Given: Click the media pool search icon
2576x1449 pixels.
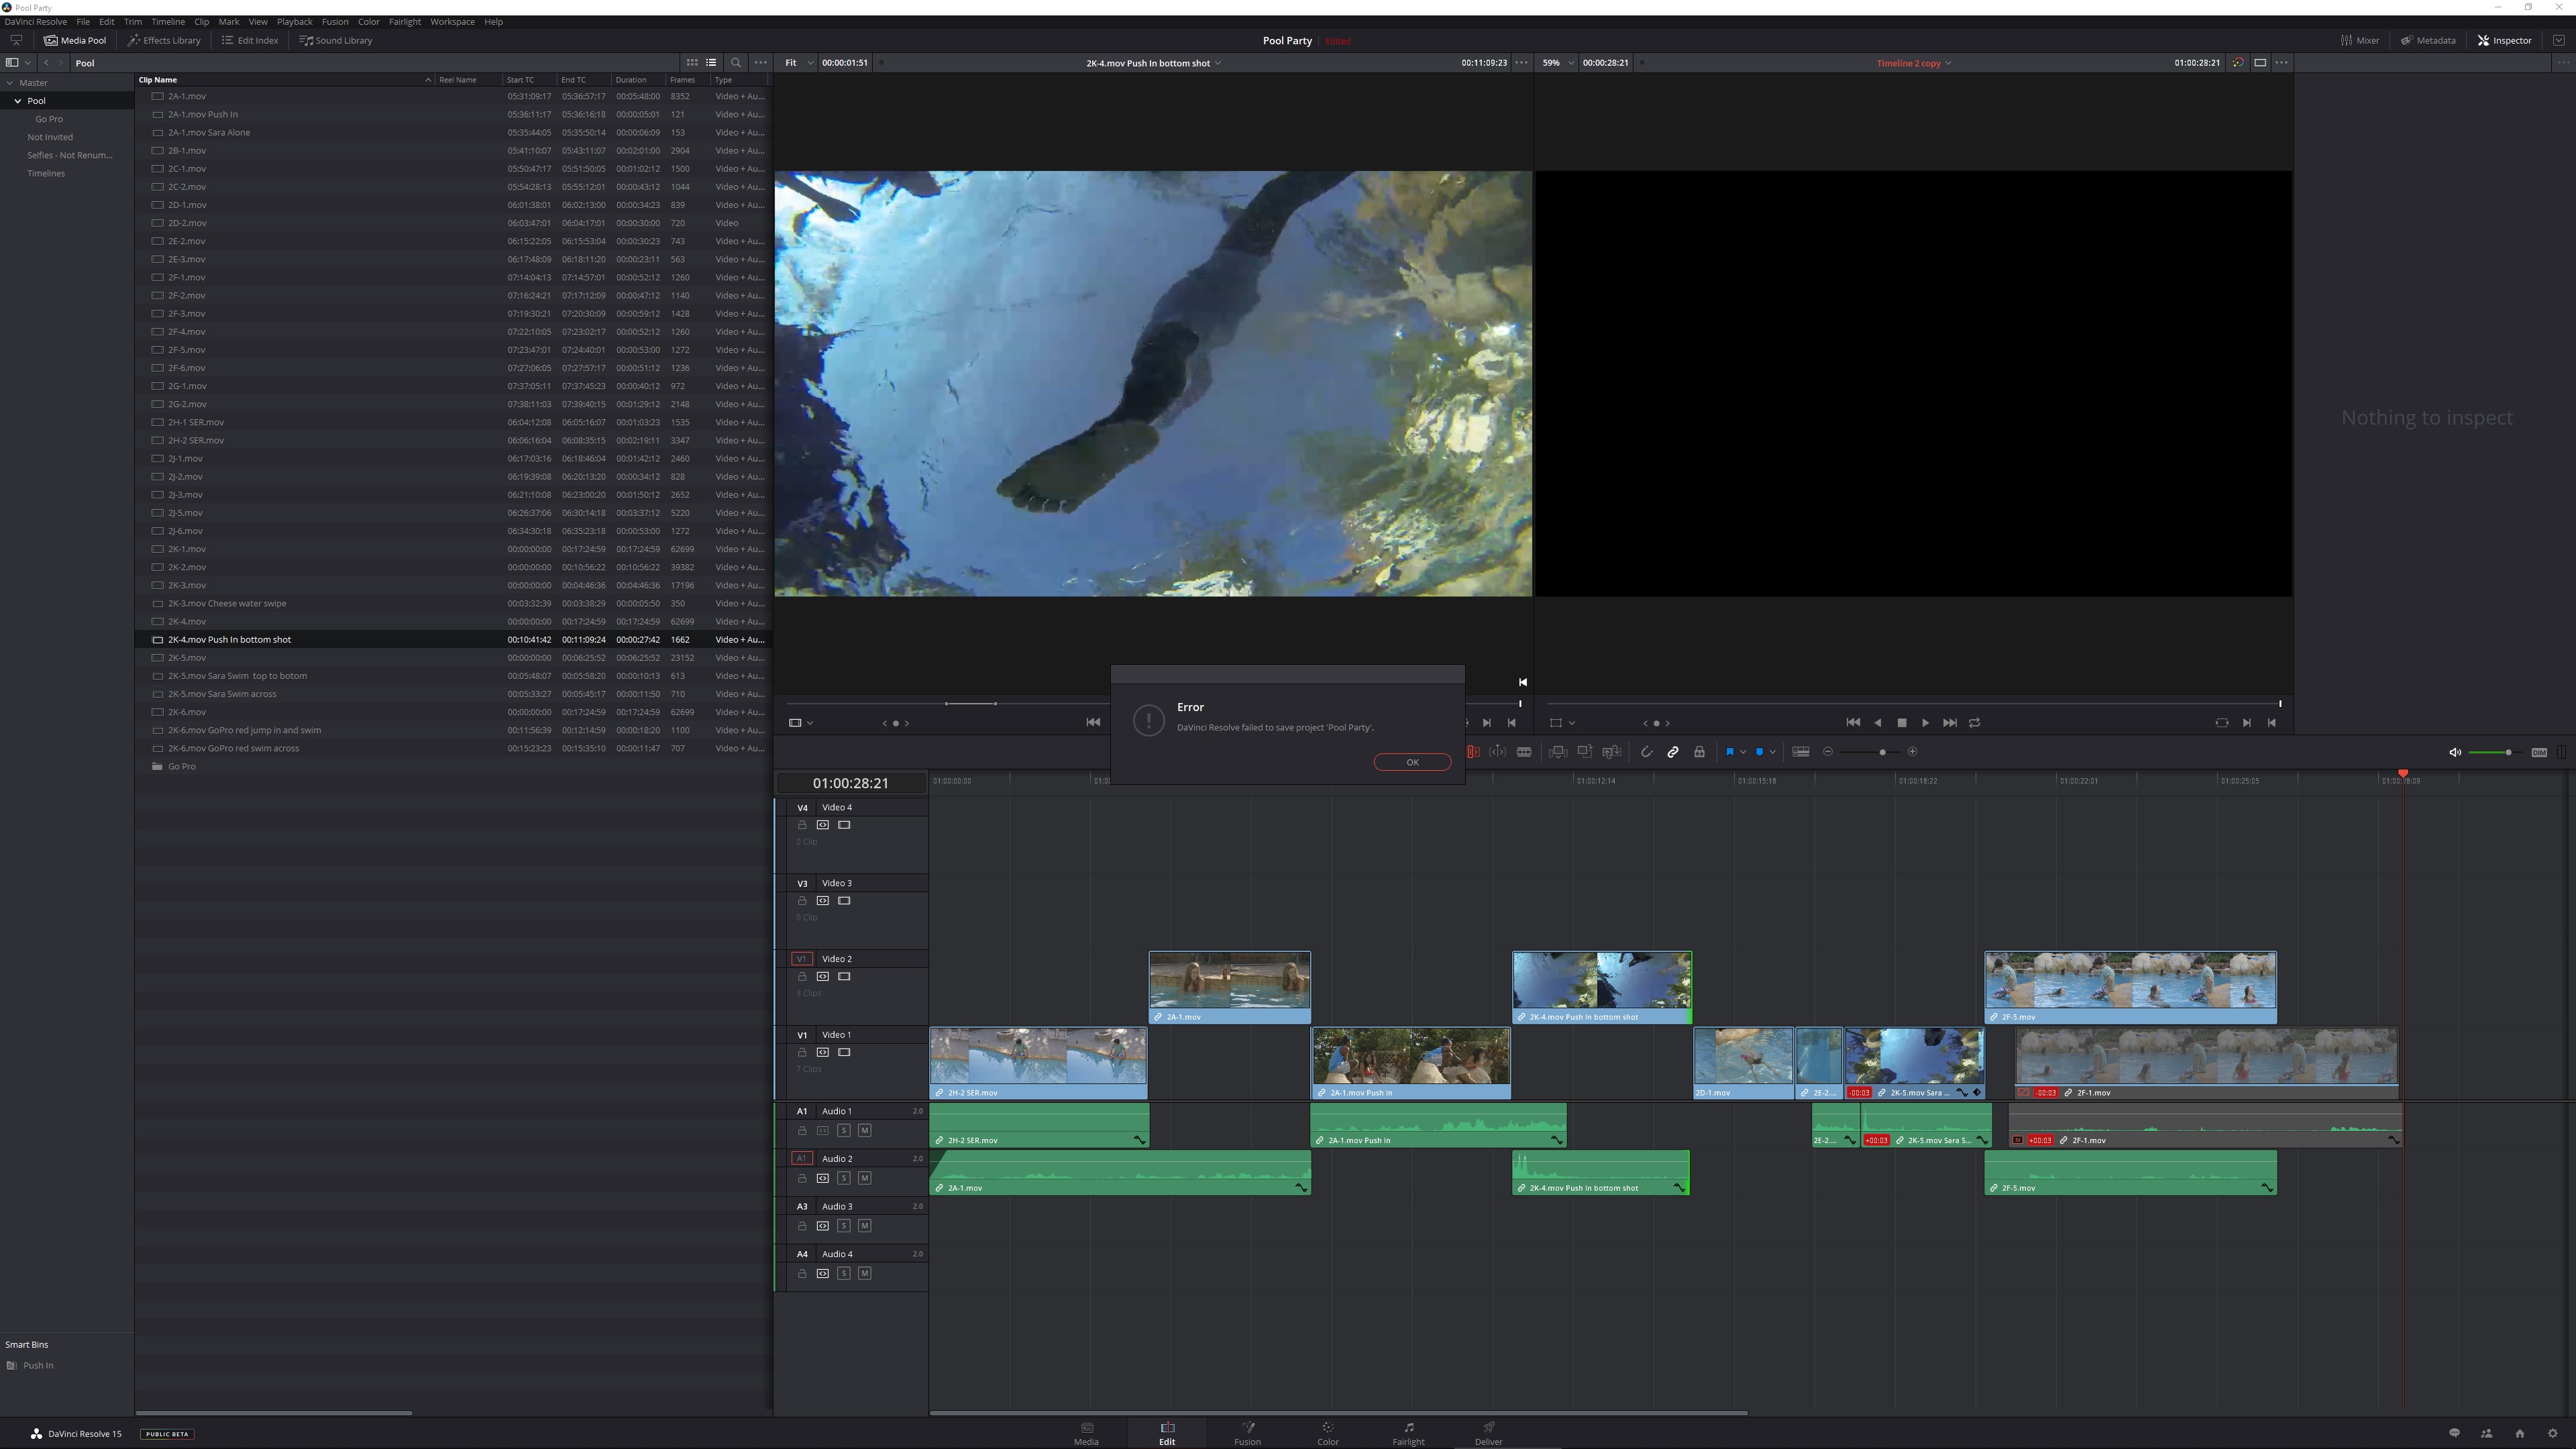Looking at the screenshot, I should pyautogui.click(x=736, y=62).
